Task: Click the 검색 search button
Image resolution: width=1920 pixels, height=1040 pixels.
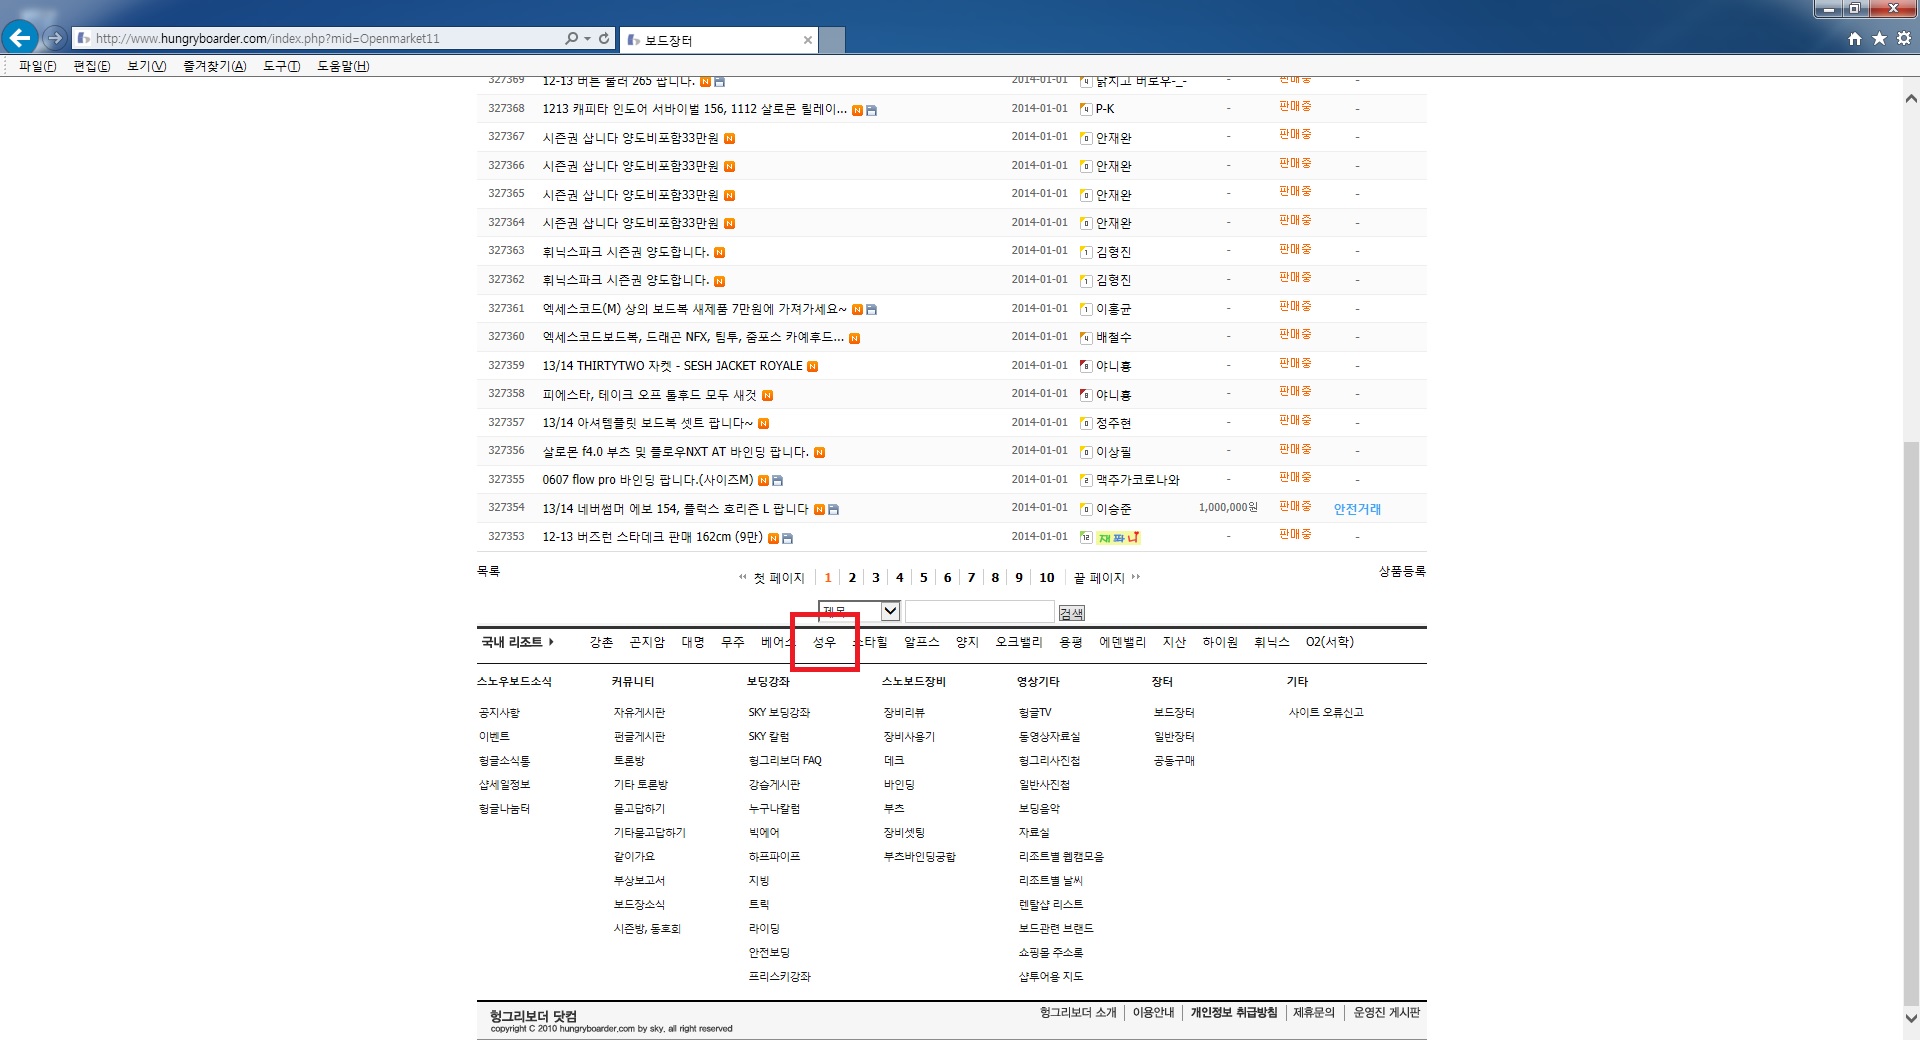Action: point(1071,613)
